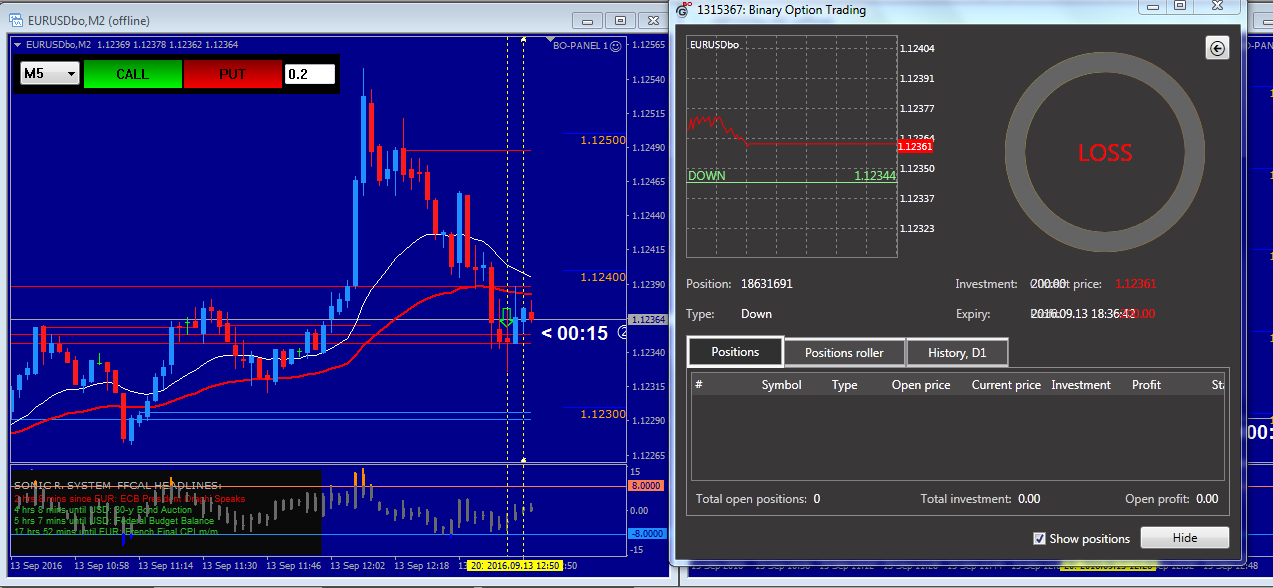Expand the EURUSDbo,M2 chart header triangle
The image size is (1273, 588).
(17, 44)
